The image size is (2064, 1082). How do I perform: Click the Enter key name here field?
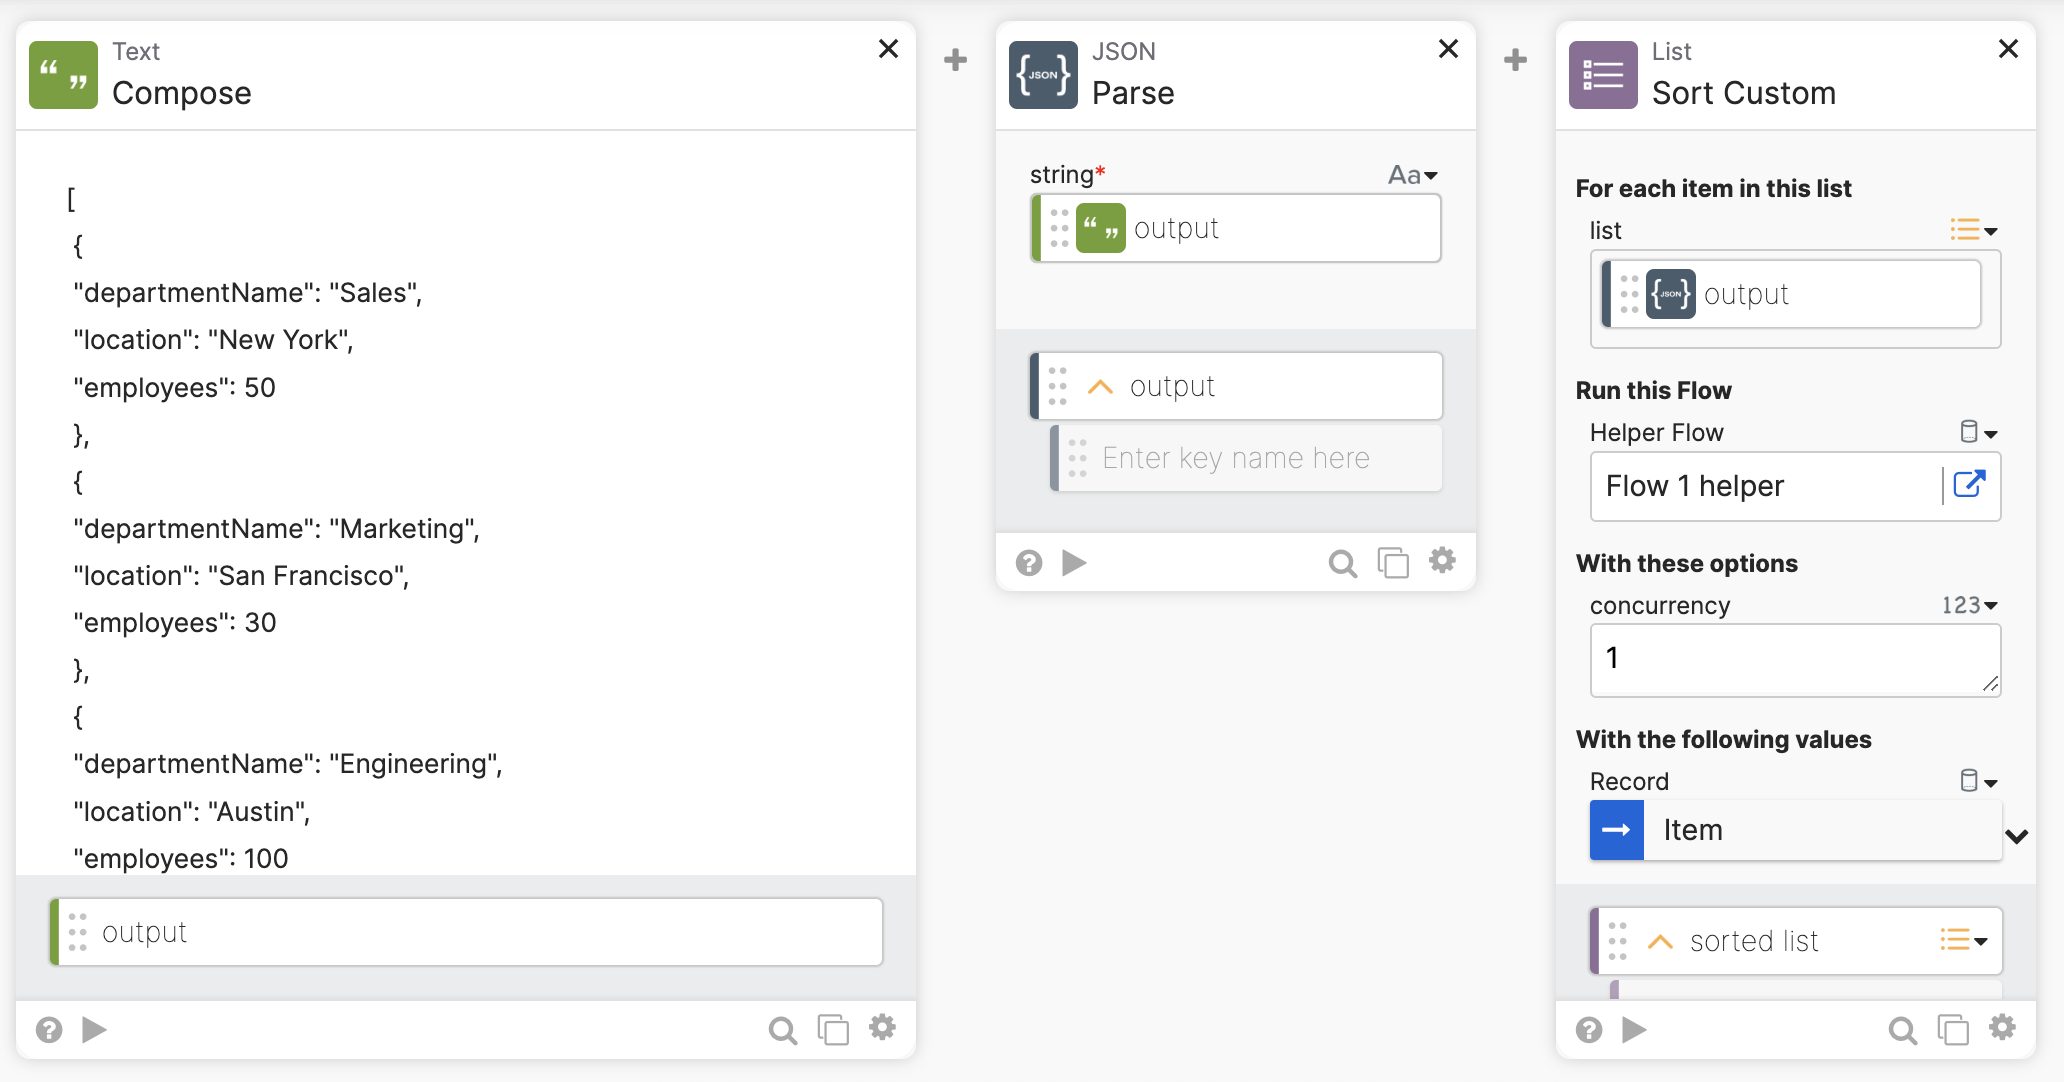[x=1250, y=458]
